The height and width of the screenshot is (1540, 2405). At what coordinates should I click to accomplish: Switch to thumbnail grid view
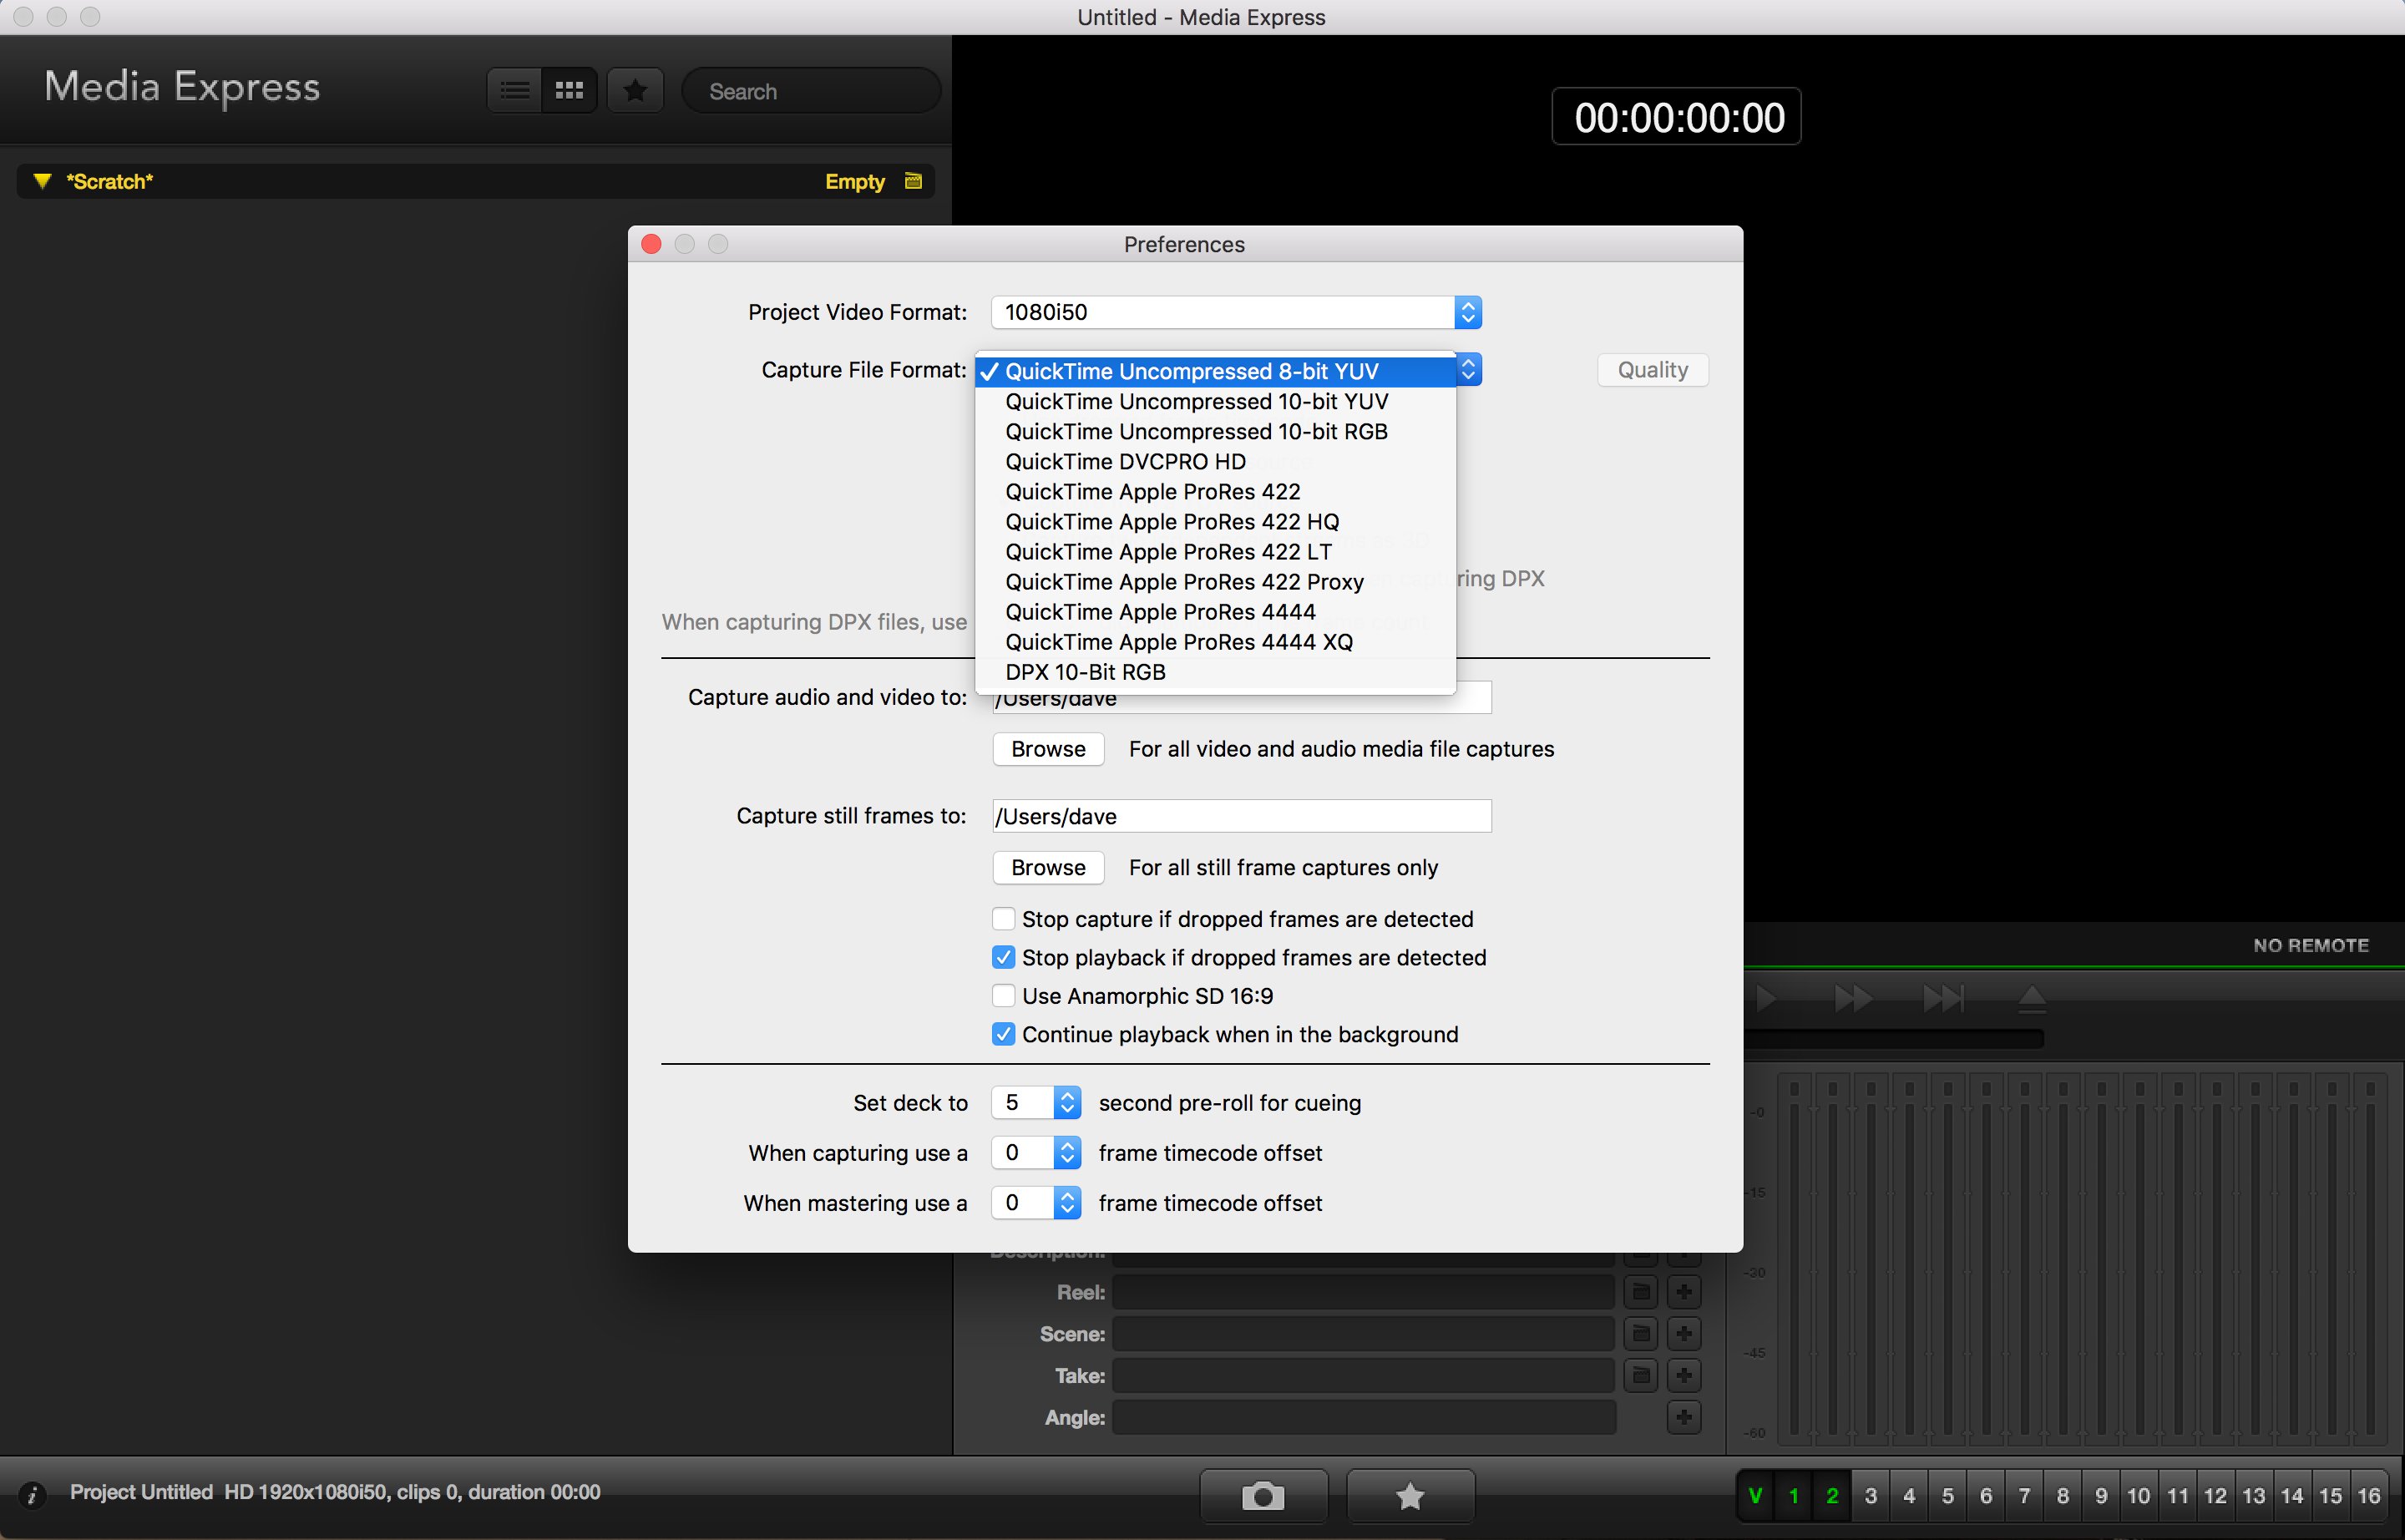coord(570,91)
